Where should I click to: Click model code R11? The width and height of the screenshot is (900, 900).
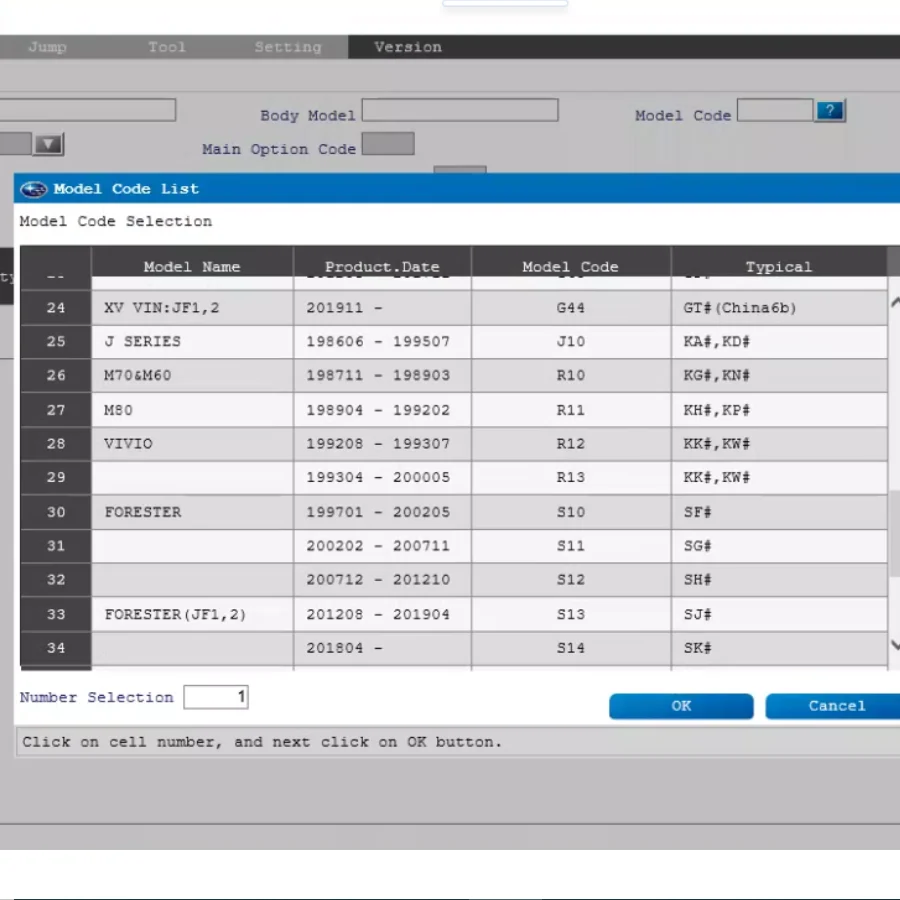click(x=571, y=410)
